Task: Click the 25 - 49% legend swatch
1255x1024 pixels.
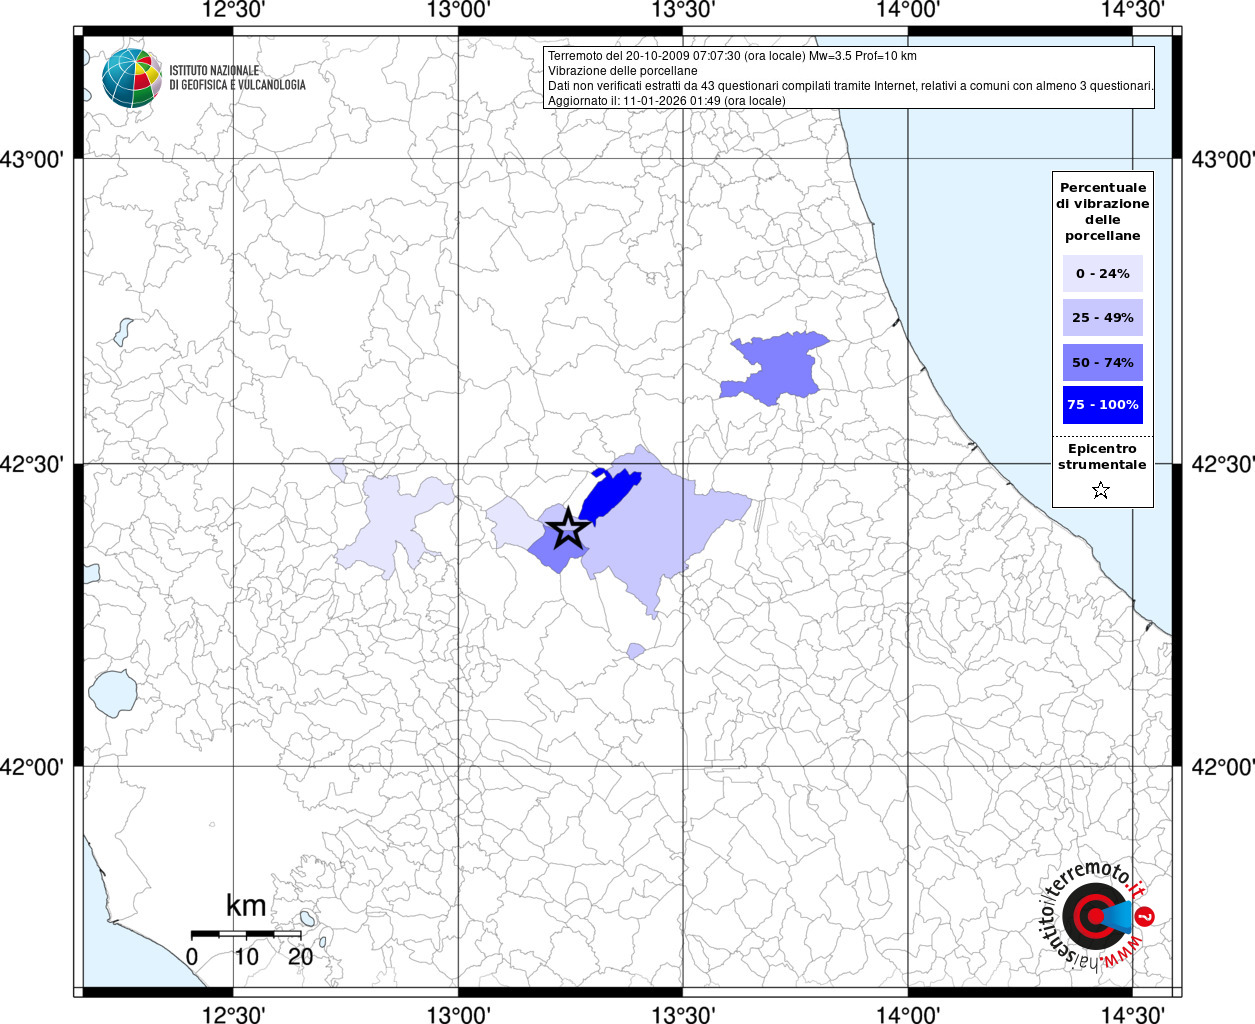Action: pos(1102,318)
